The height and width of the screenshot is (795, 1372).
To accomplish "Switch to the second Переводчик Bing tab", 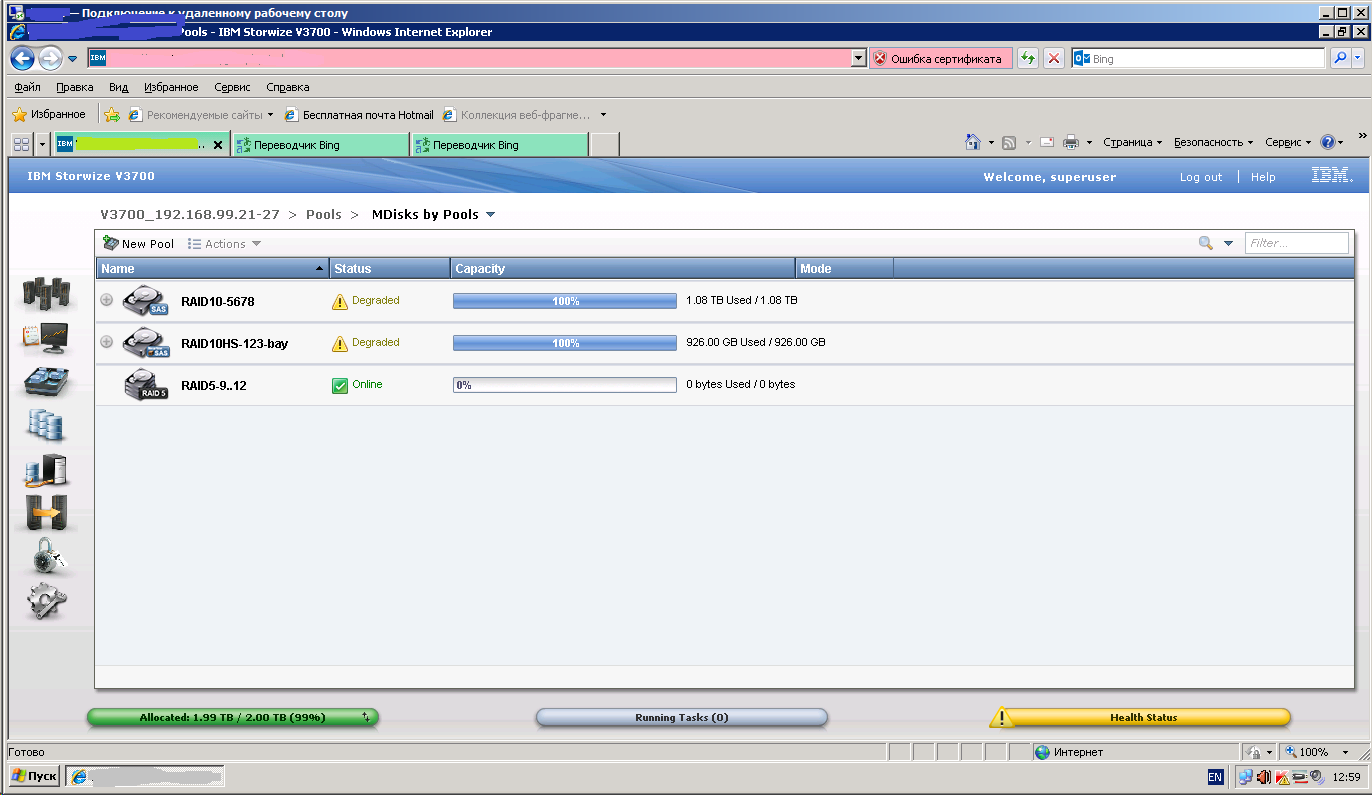I will tap(499, 145).
